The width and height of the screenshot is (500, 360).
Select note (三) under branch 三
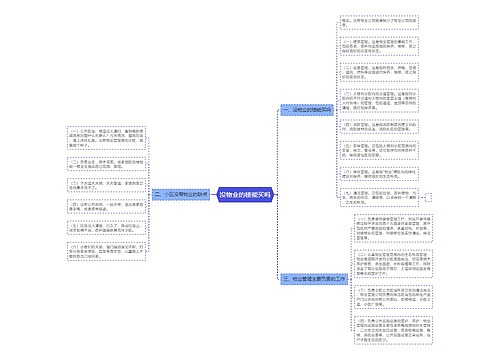(393, 297)
